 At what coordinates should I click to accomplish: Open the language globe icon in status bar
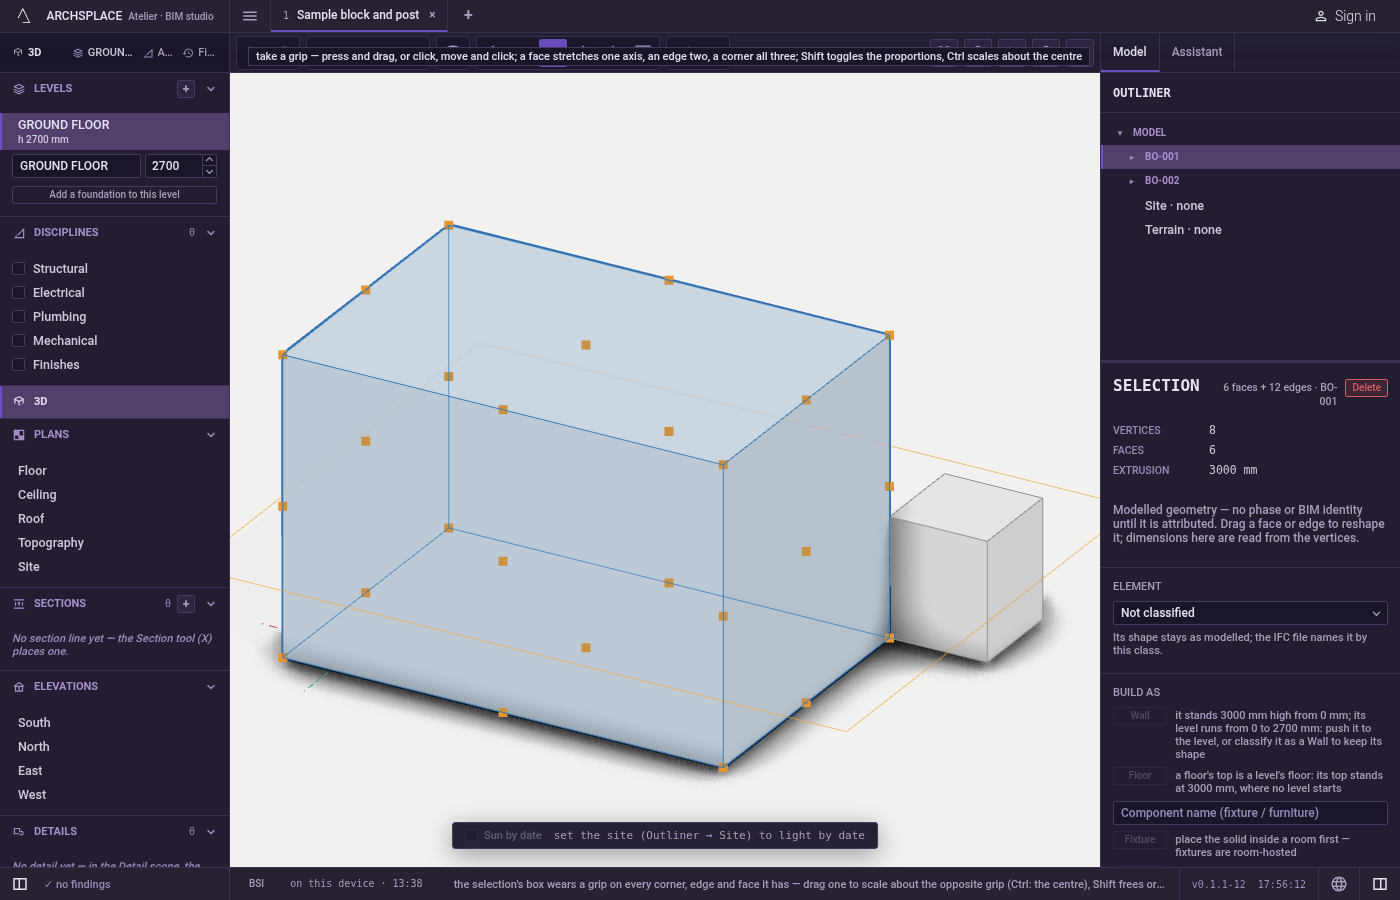[1339, 884]
